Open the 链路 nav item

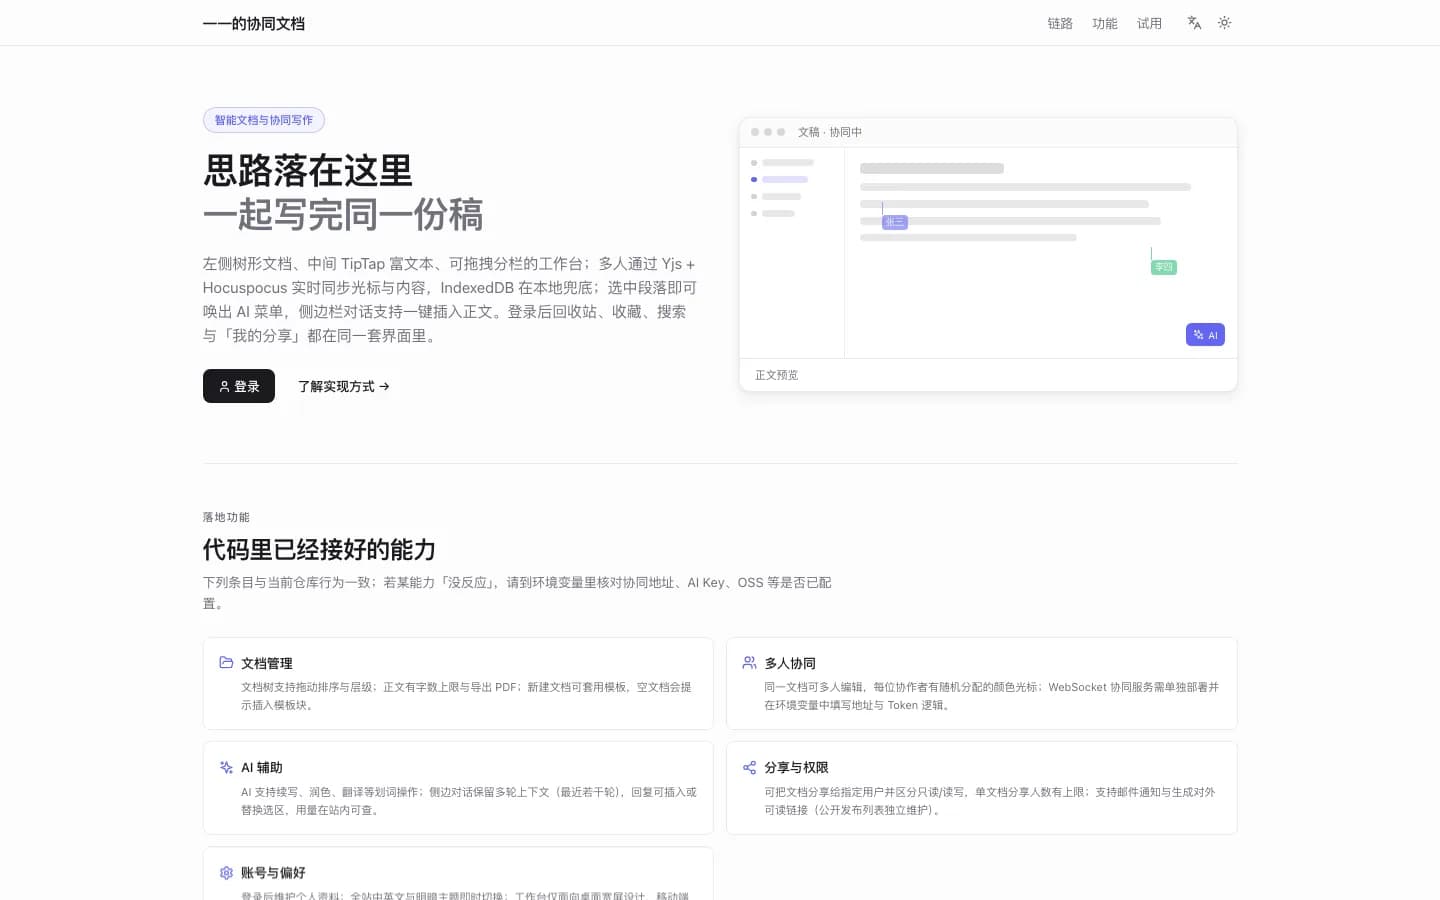(1060, 23)
